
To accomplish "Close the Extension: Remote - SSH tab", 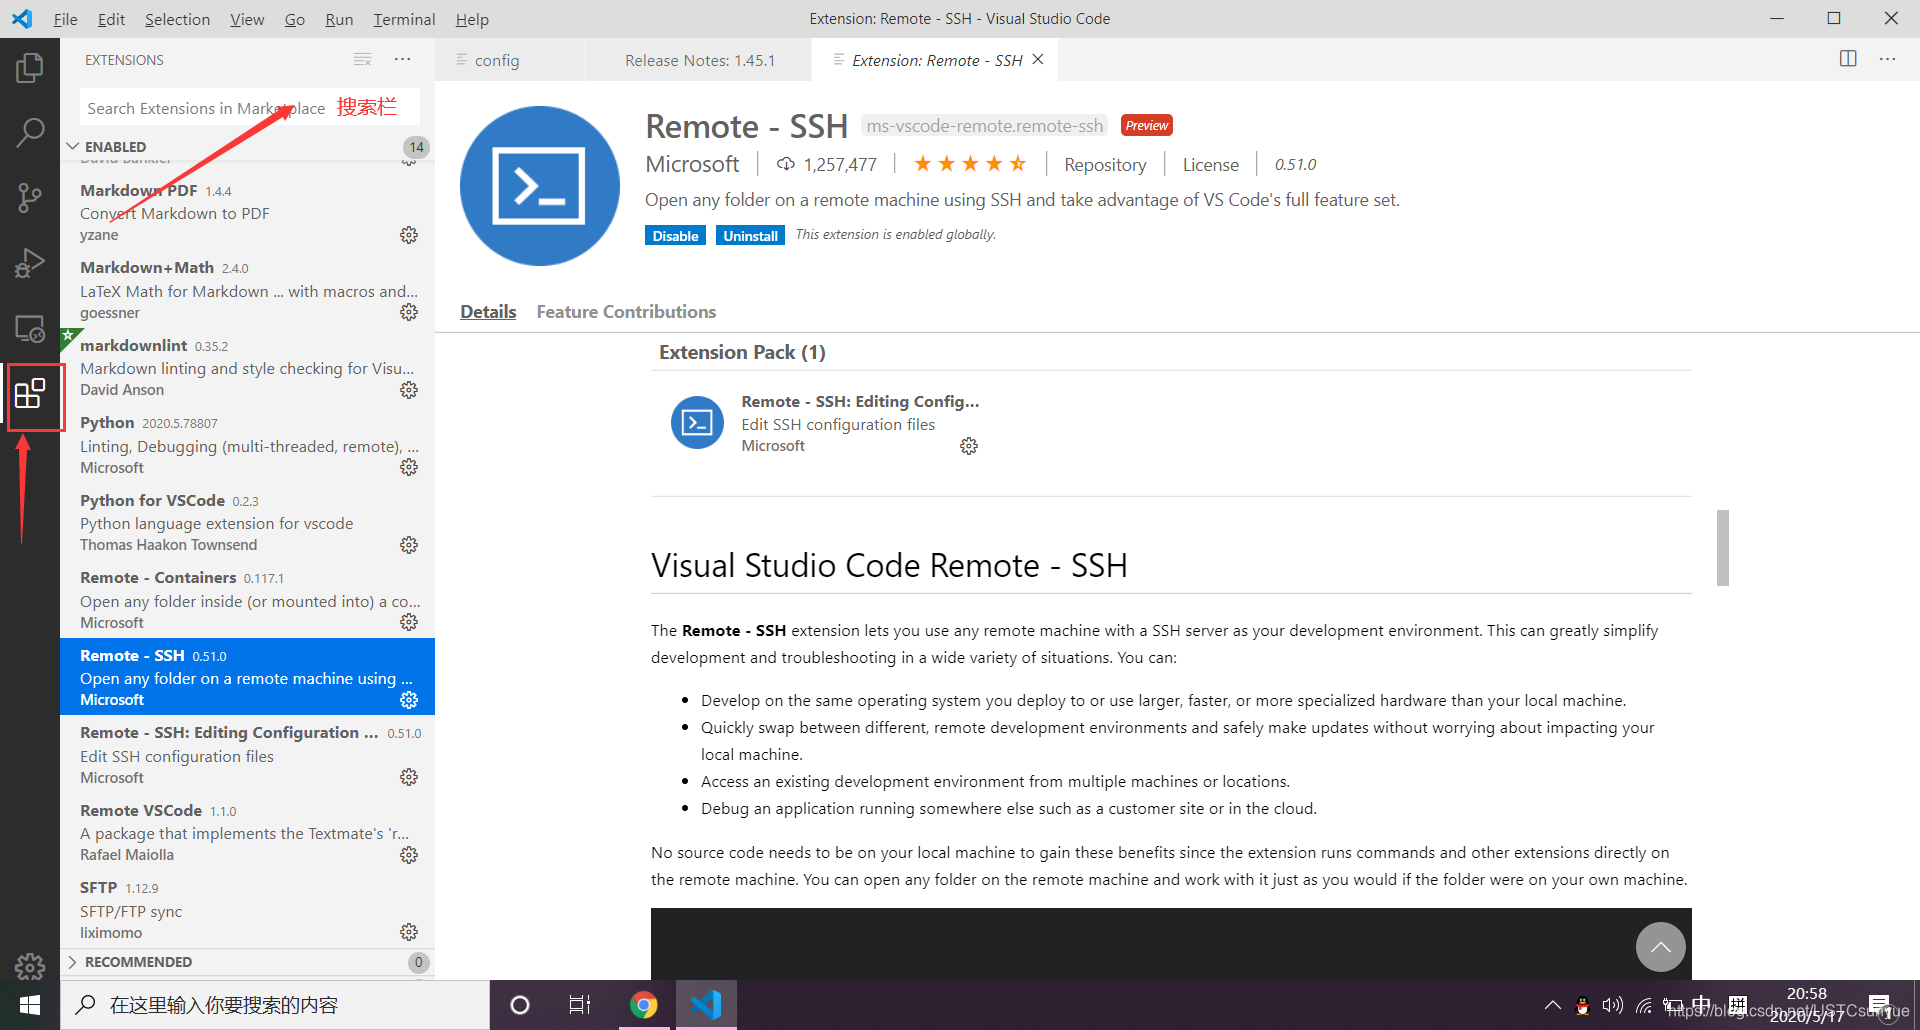I will click(x=1038, y=60).
